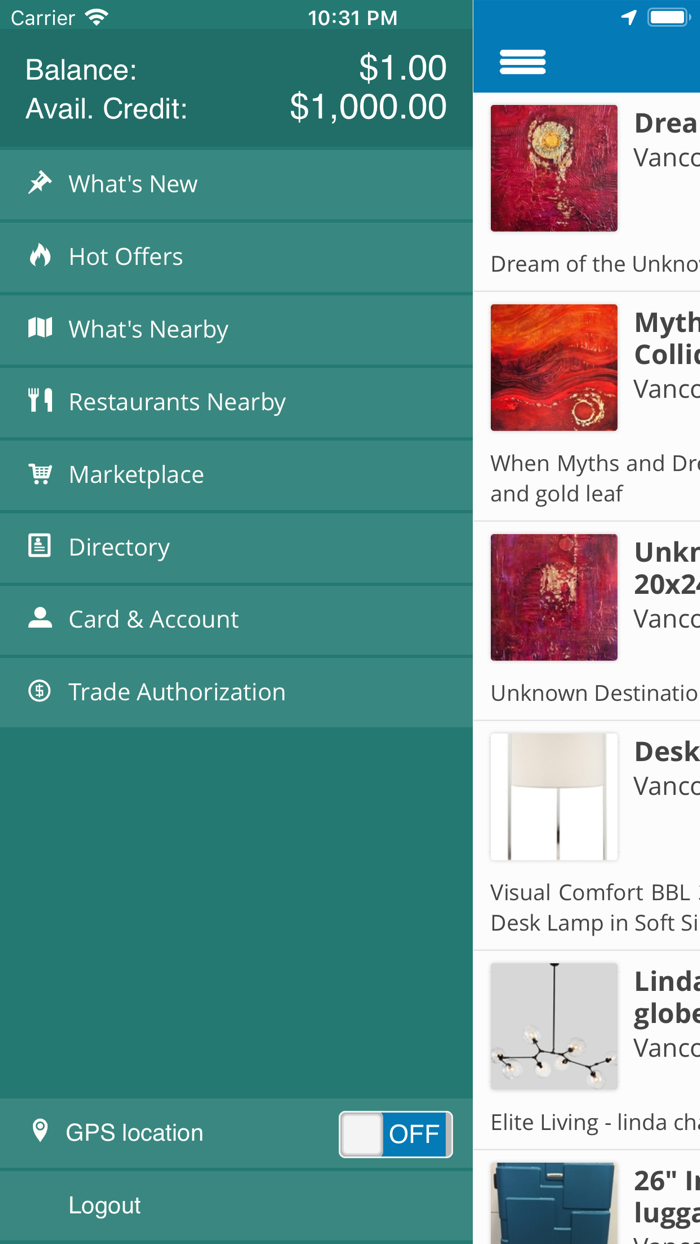Select the Hot Offers menu entry
This screenshot has height=1244, width=700.
[125, 256]
